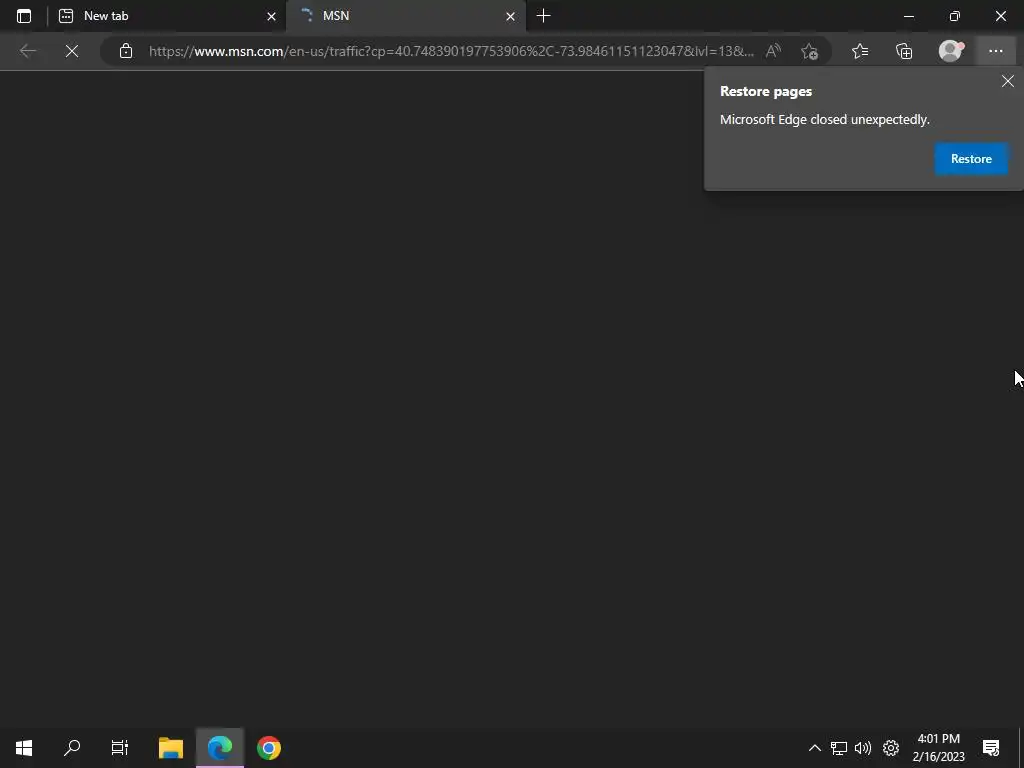Minimize the Edge window
1024x768 pixels.
pyautogui.click(x=908, y=16)
